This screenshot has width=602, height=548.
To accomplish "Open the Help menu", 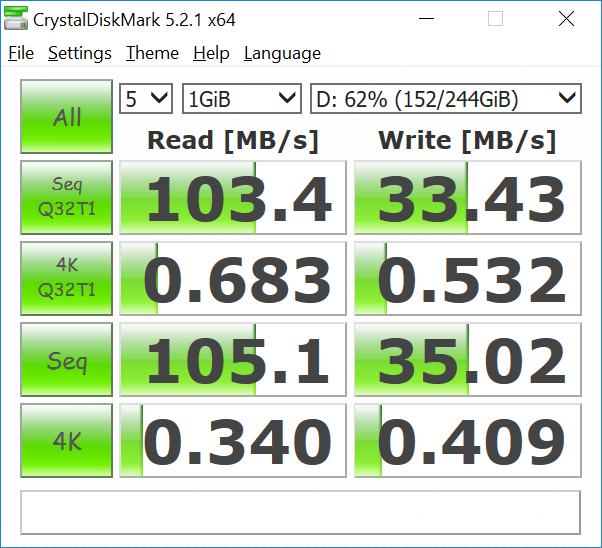I will [x=211, y=53].
